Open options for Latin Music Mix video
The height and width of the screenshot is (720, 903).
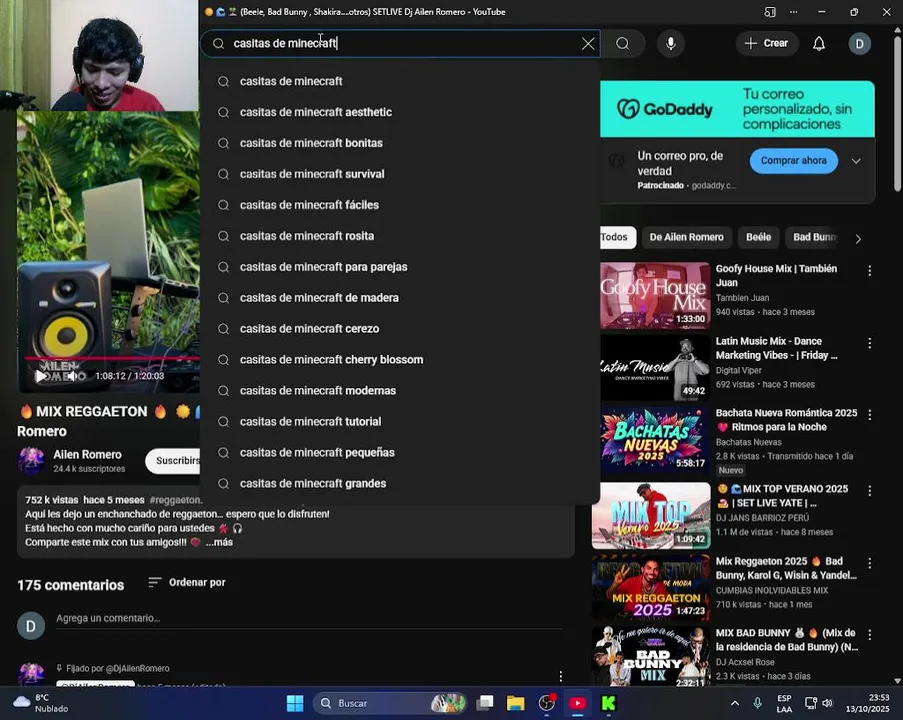(869, 343)
